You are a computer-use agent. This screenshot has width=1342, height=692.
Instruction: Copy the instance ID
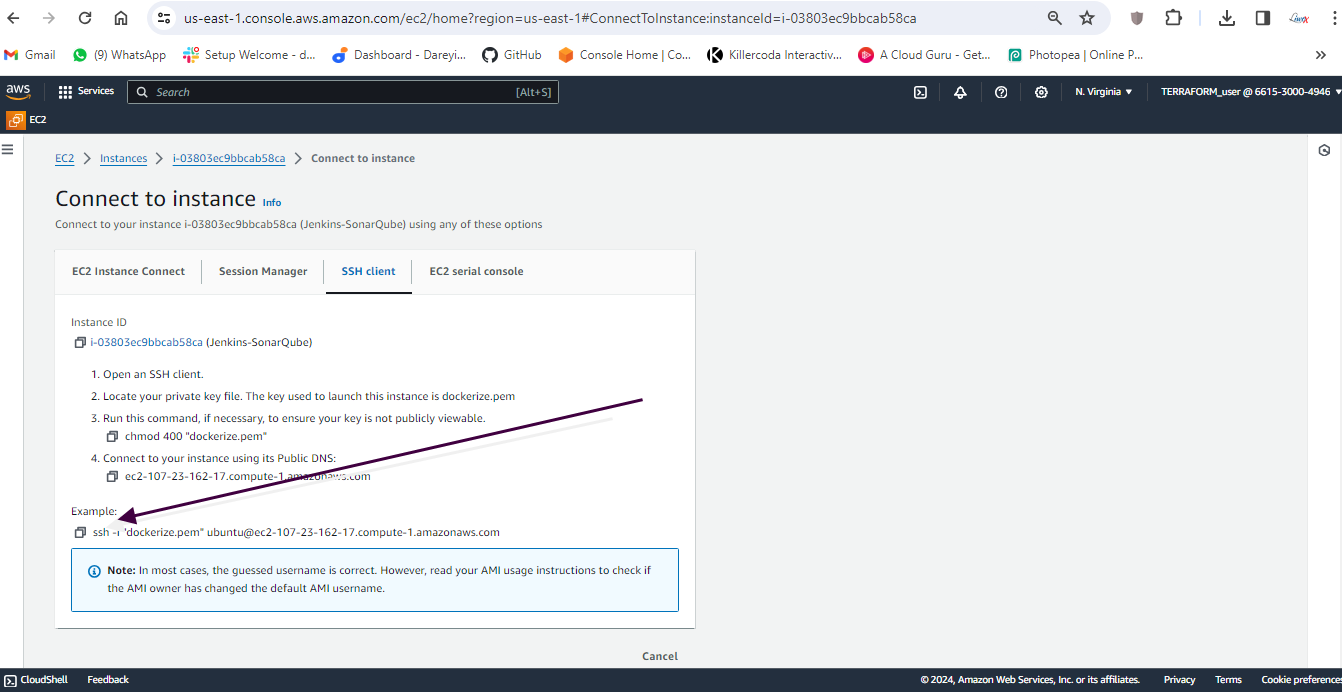80,343
